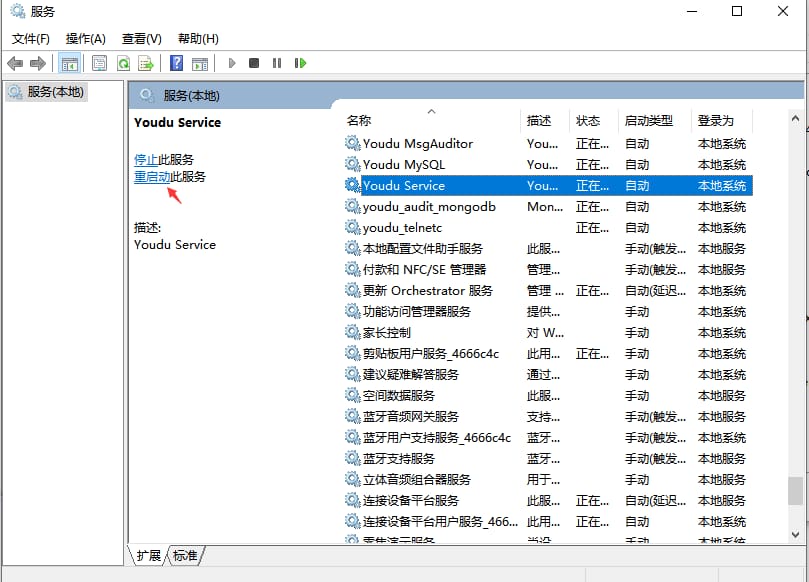The width and height of the screenshot is (809, 582).
Task: Click gear icon of Youdu MsgAuditor row
Action: [x=352, y=143]
